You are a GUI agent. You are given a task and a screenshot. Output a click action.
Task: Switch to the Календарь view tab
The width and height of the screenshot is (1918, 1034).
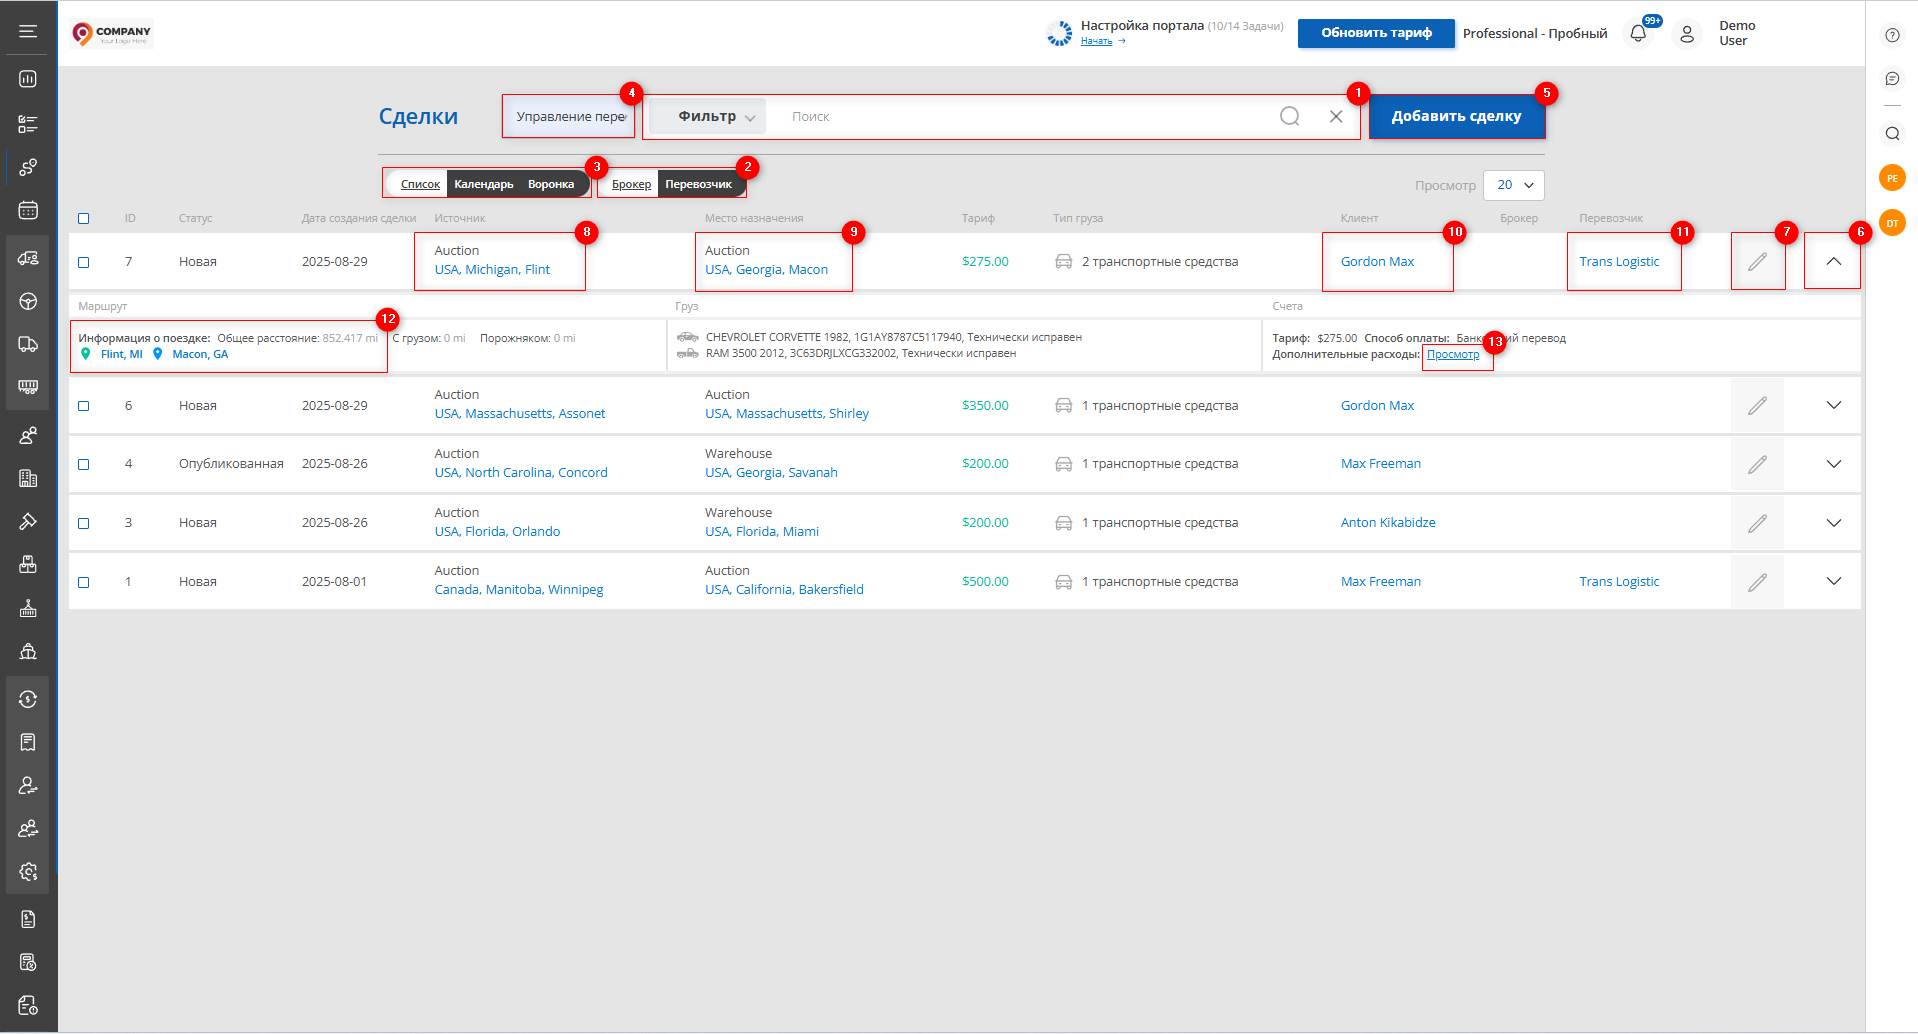(x=484, y=184)
